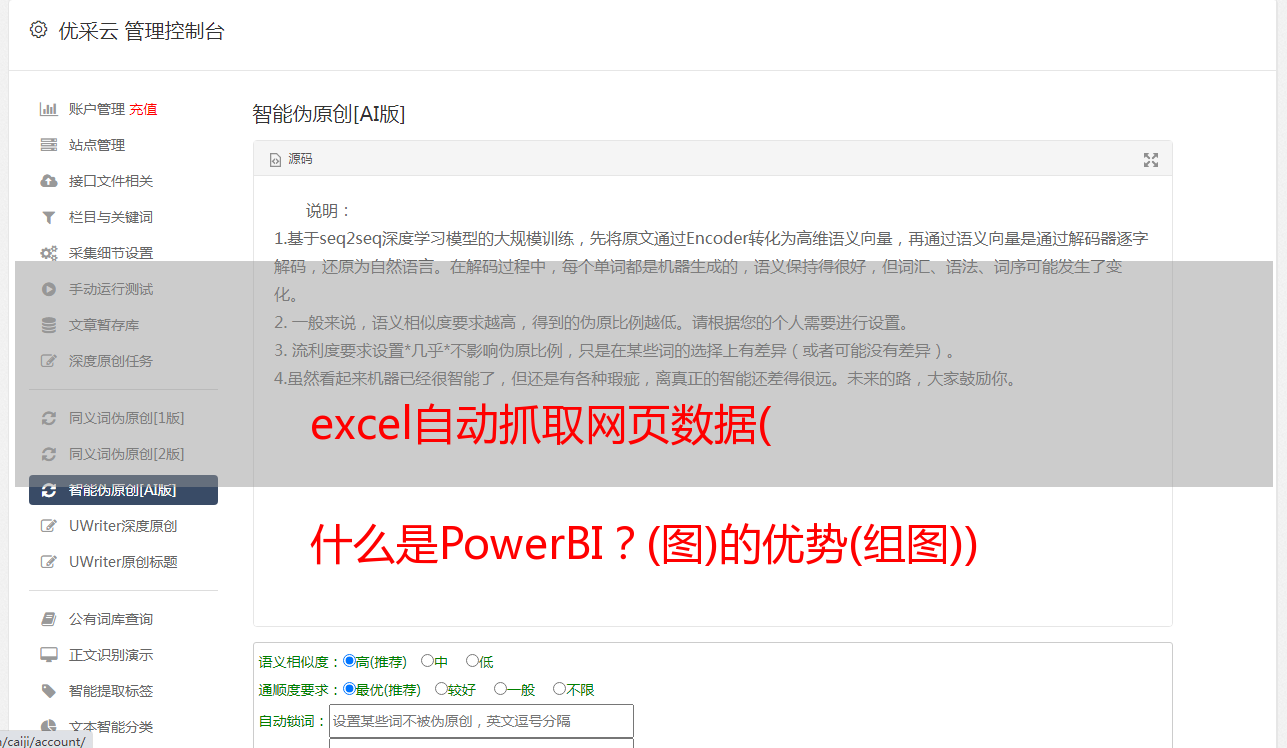This screenshot has height=748, width=1287.
Task: Click the tag icon for 智能提取标签
Action: click(48, 691)
